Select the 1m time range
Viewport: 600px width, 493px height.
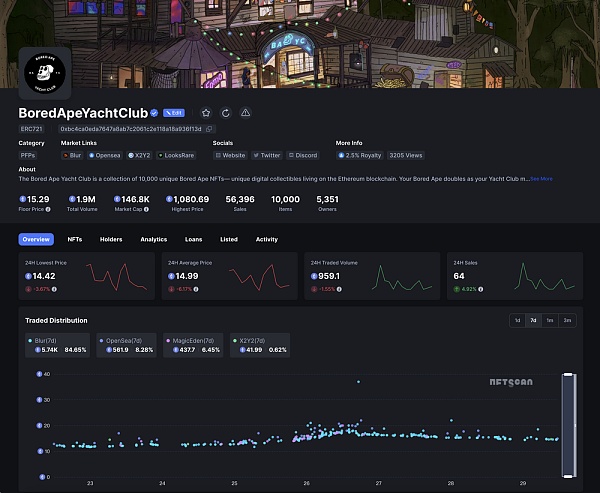(x=549, y=320)
